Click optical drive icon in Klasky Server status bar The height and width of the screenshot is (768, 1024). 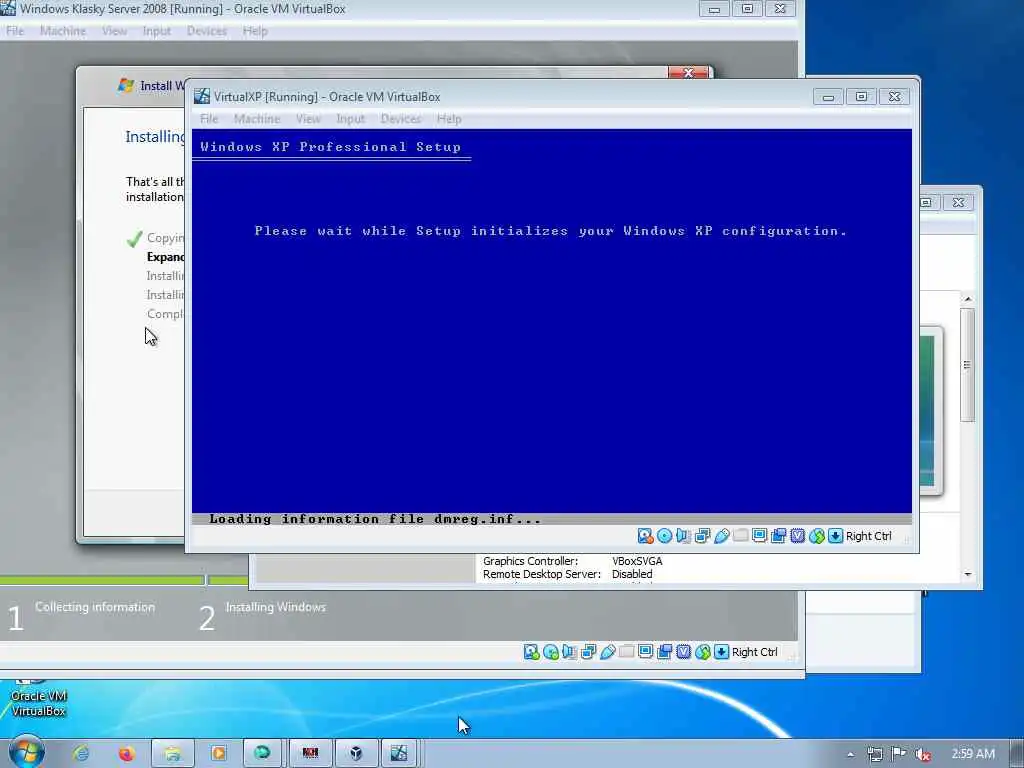pyautogui.click(x=551, y=652)
